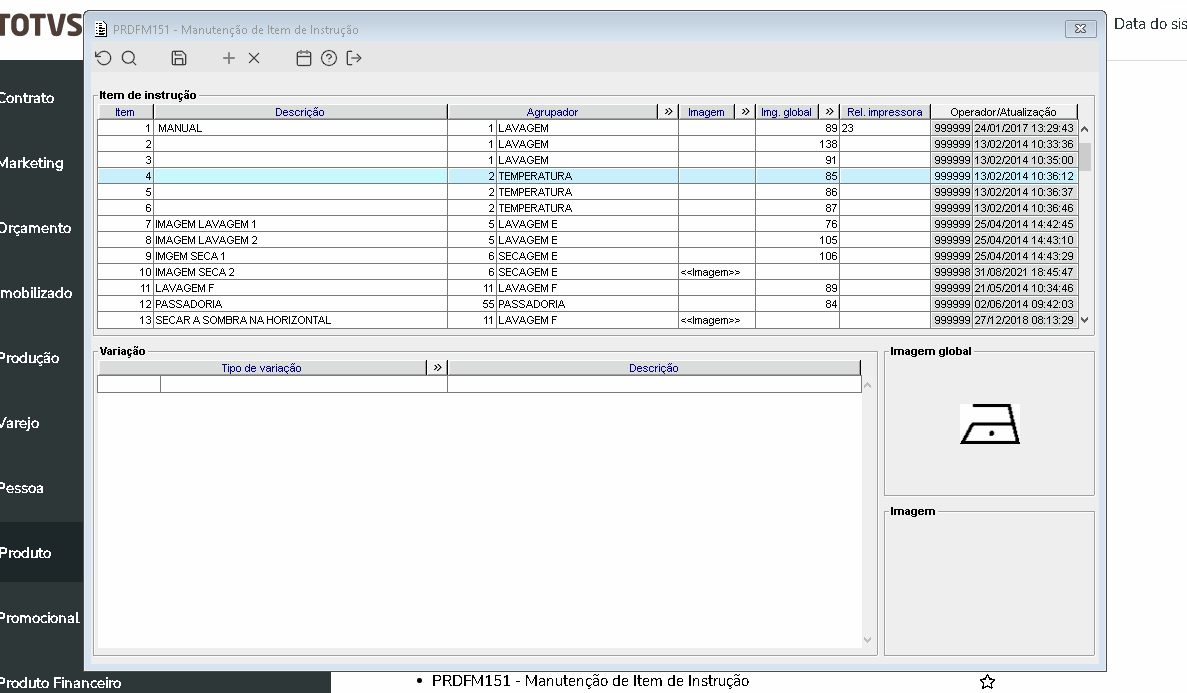Click Variação grid scroll down arrow
Viewport: 1187px width, 693px height.
coord(868,640)
